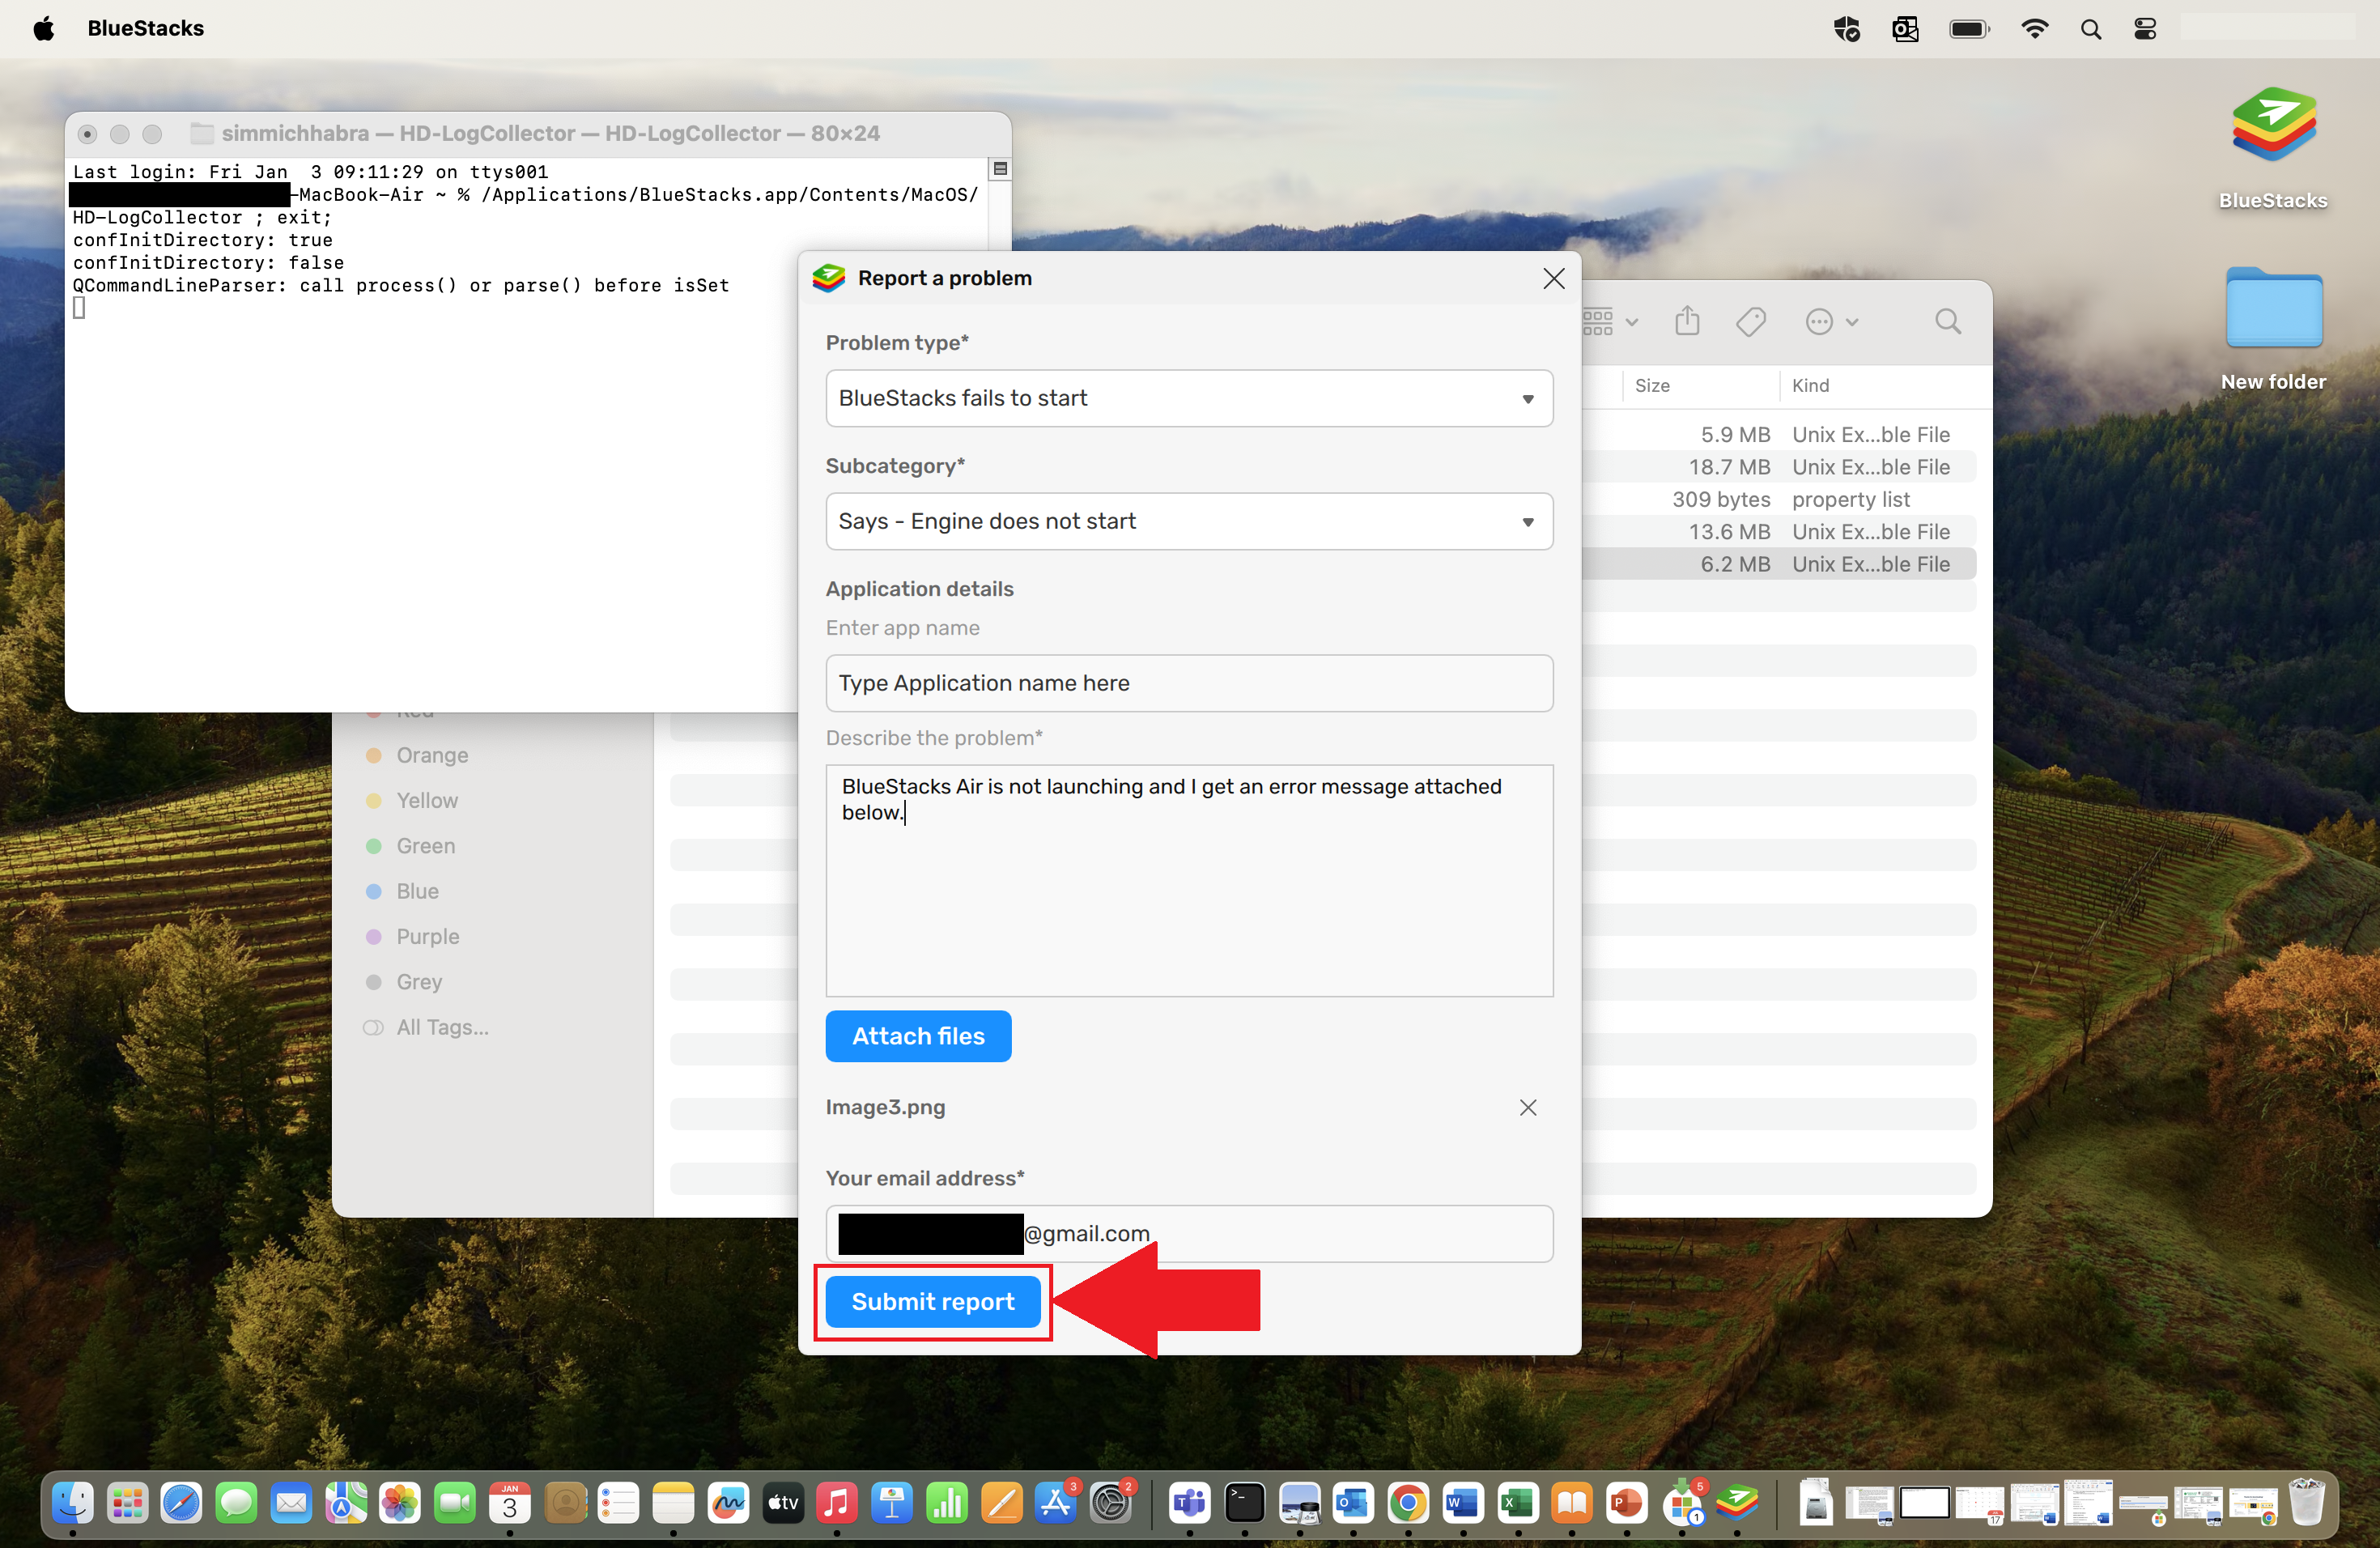Open Reminders from the Dock
Viewport: 2380px width, 1548px height.
pos(619,1503)
